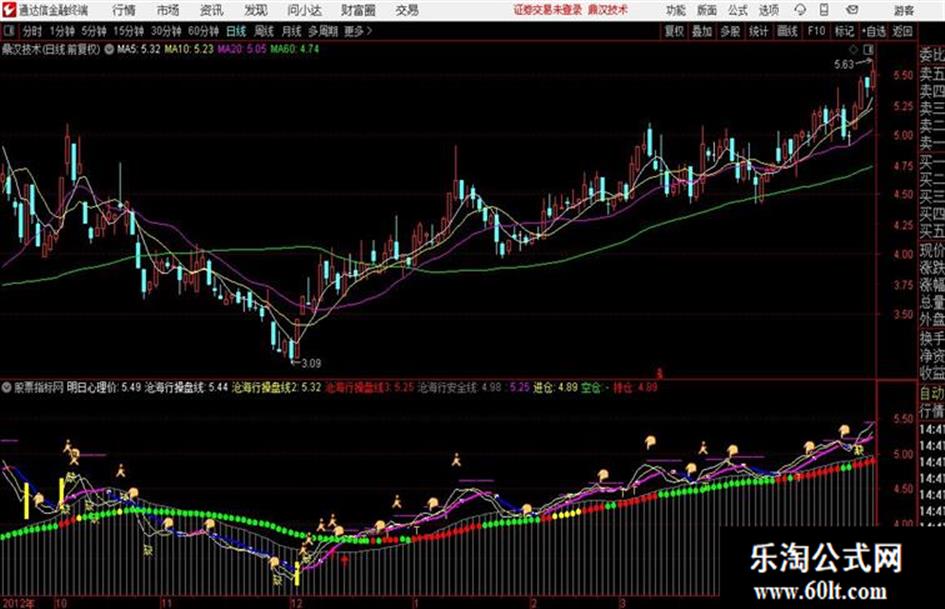Click the MA10: 5.23 label
This screenshot has width=945, height=609.
(x=189, y=49)
